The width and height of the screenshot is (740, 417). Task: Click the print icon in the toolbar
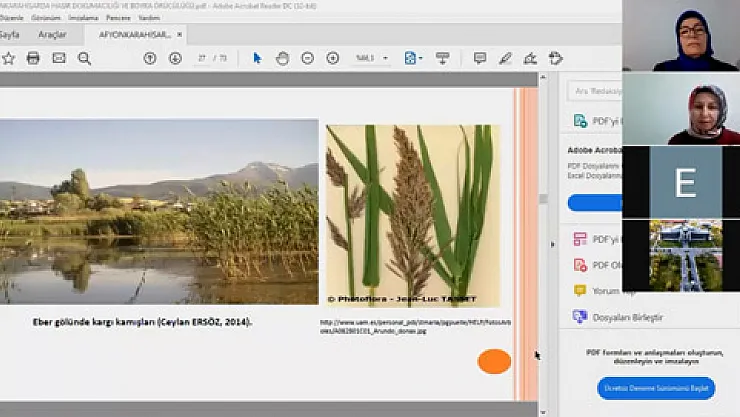(33, 58)
